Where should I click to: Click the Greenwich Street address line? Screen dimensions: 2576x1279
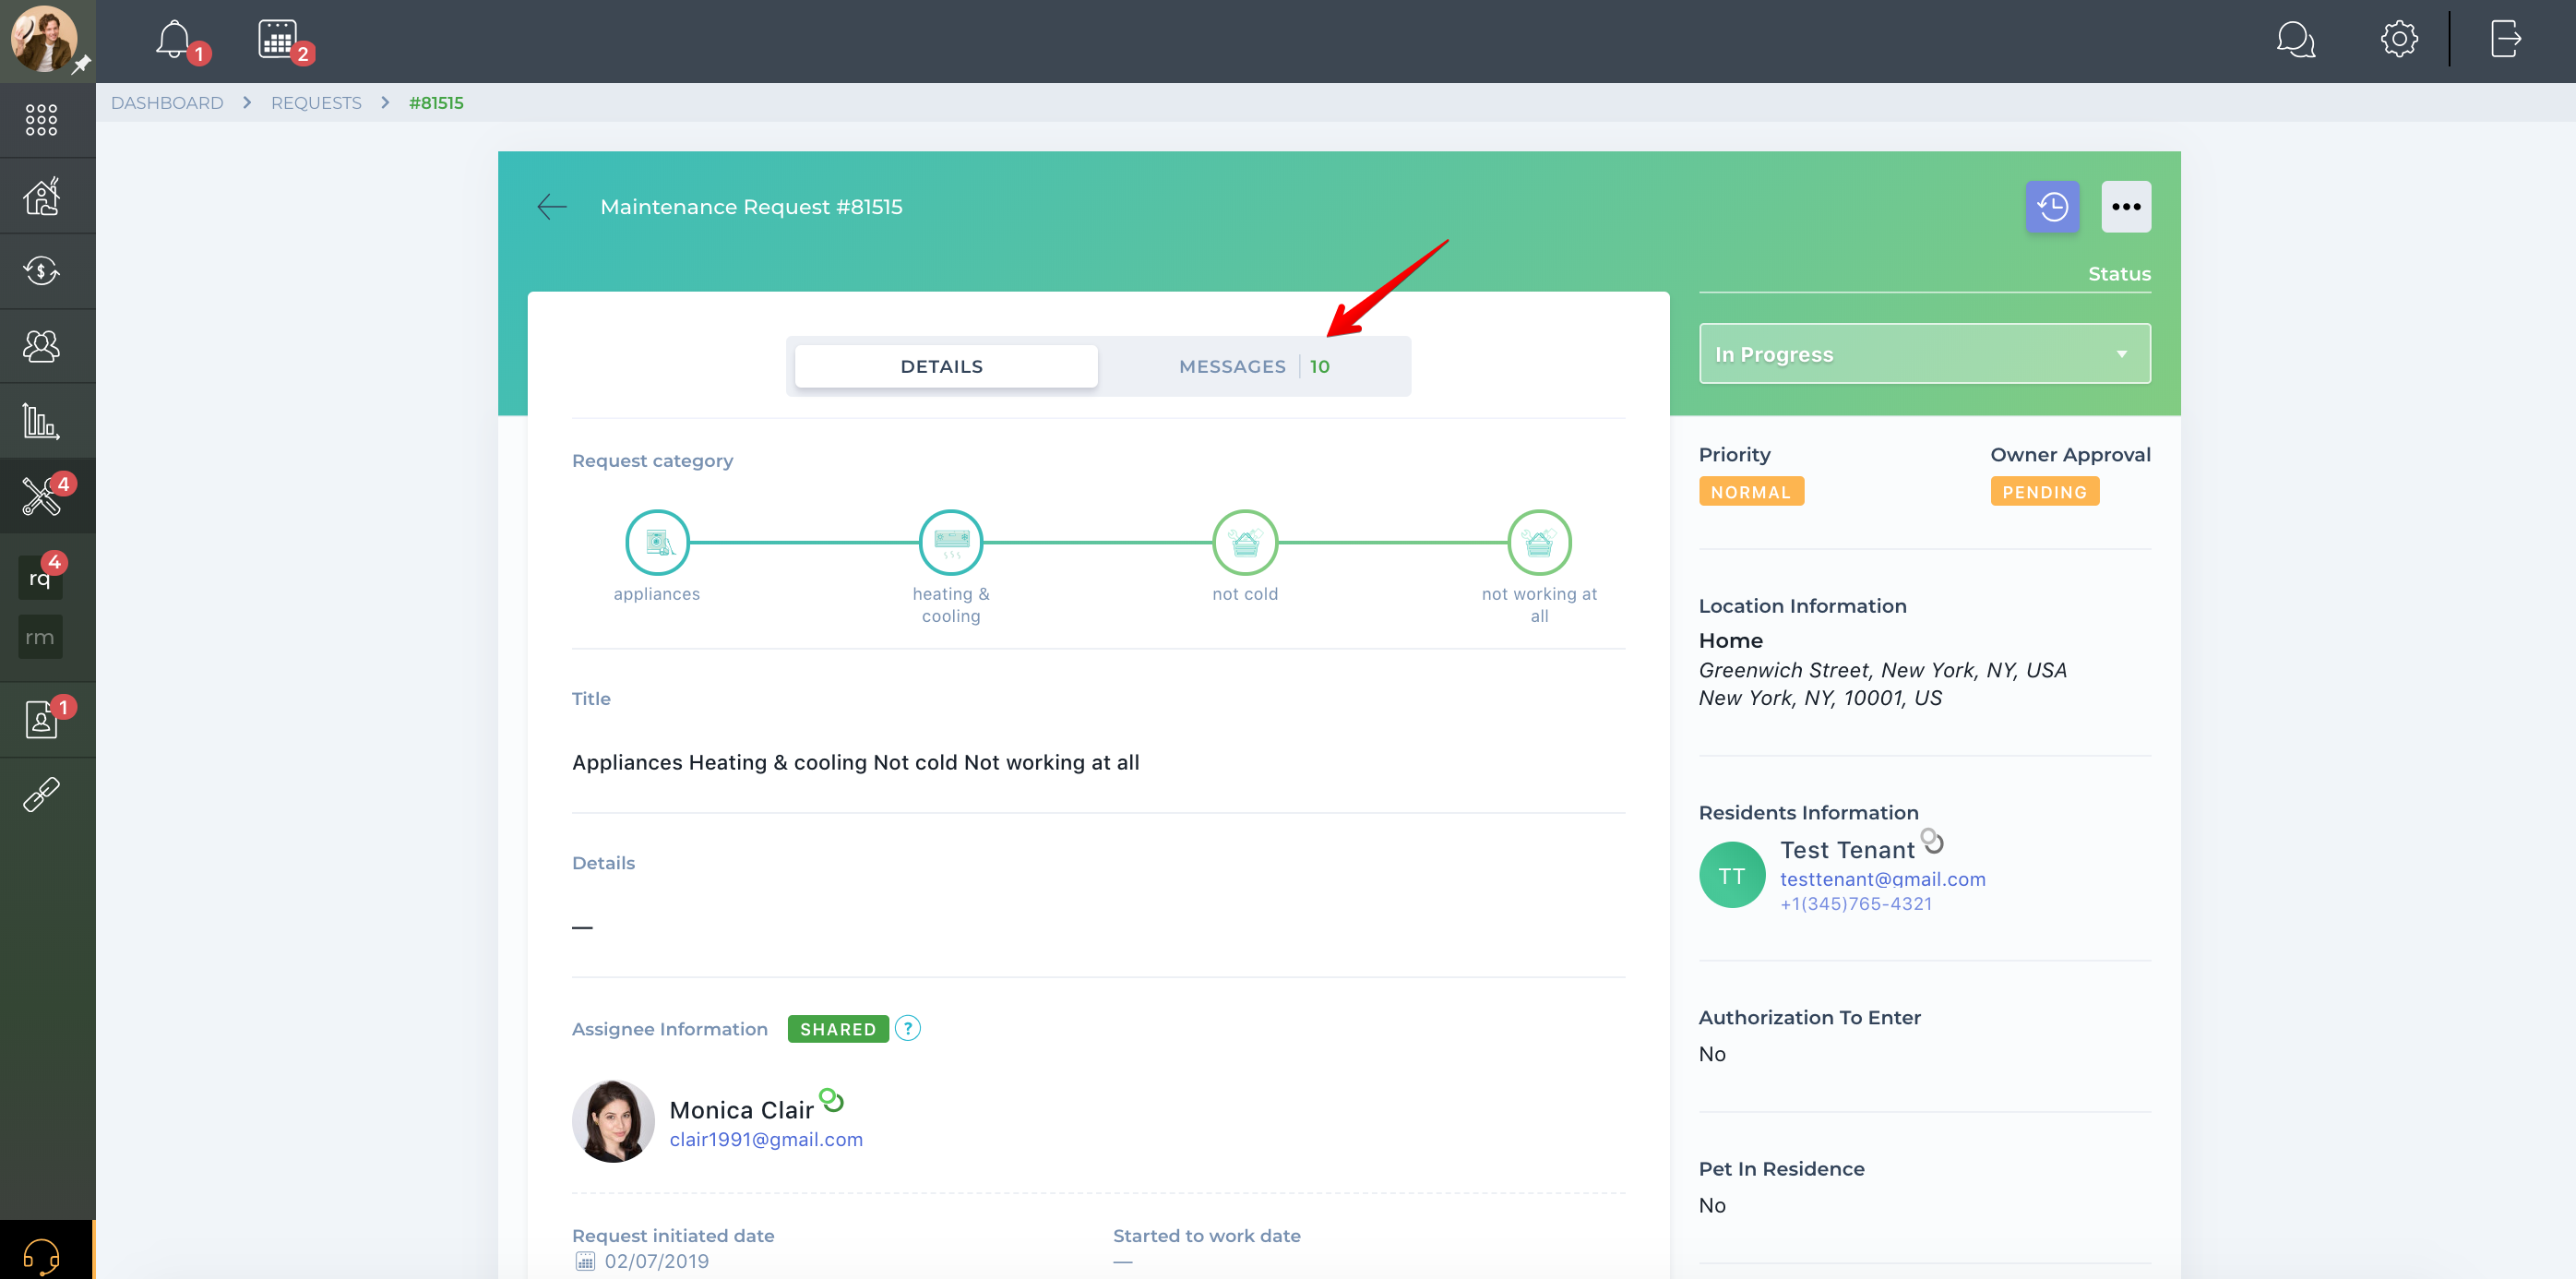pos(1882,670)
